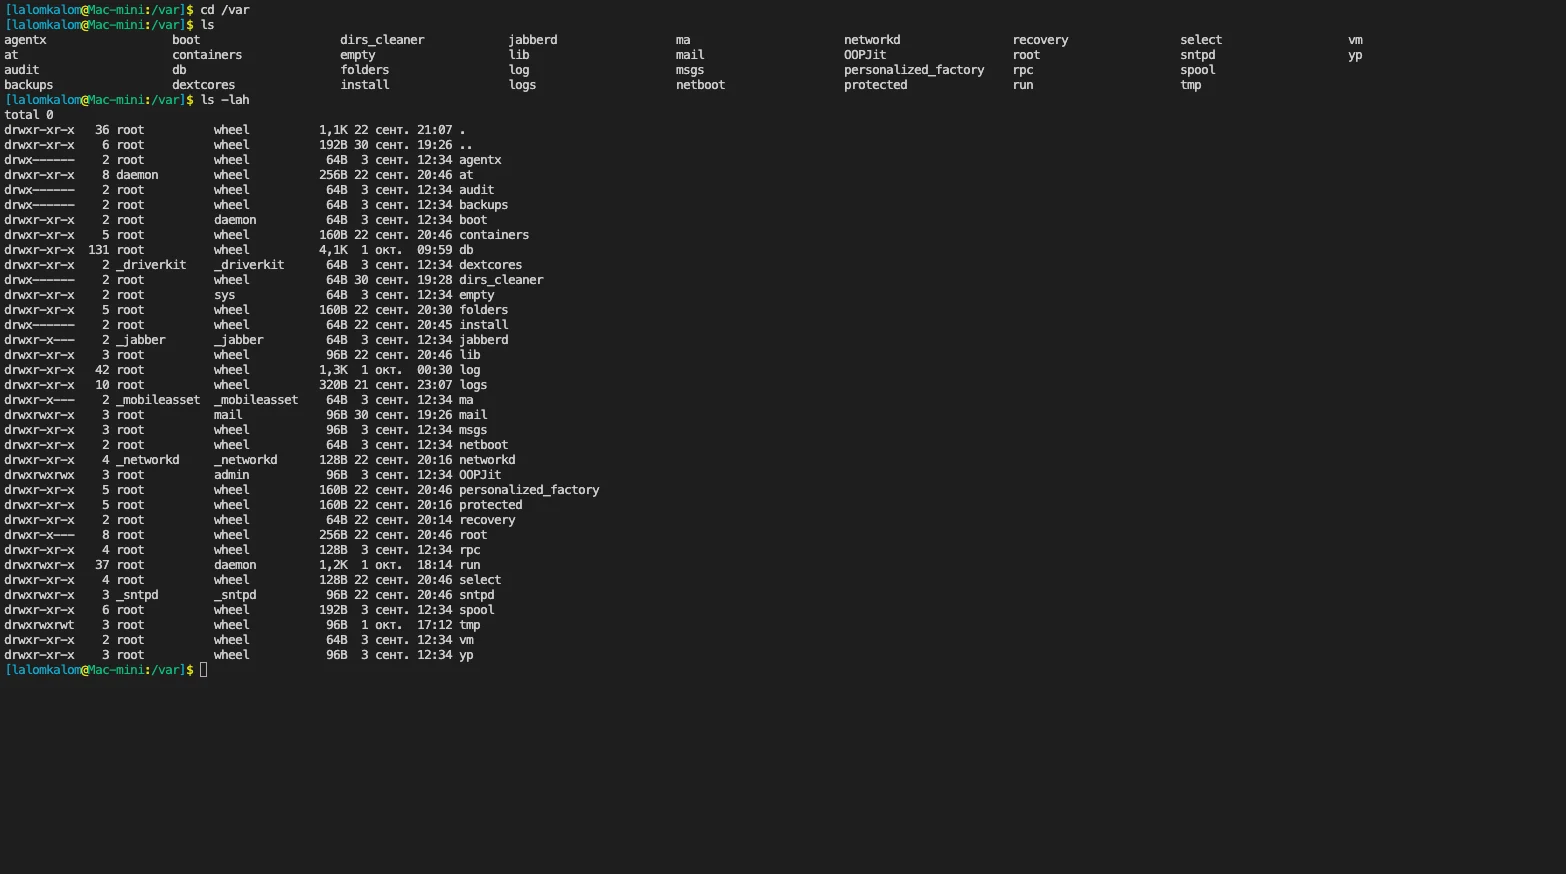The width and height of the screenshot is (1566, 874).
Task: Click the "mail" group in the mail row
Action: tap(228, 415)
